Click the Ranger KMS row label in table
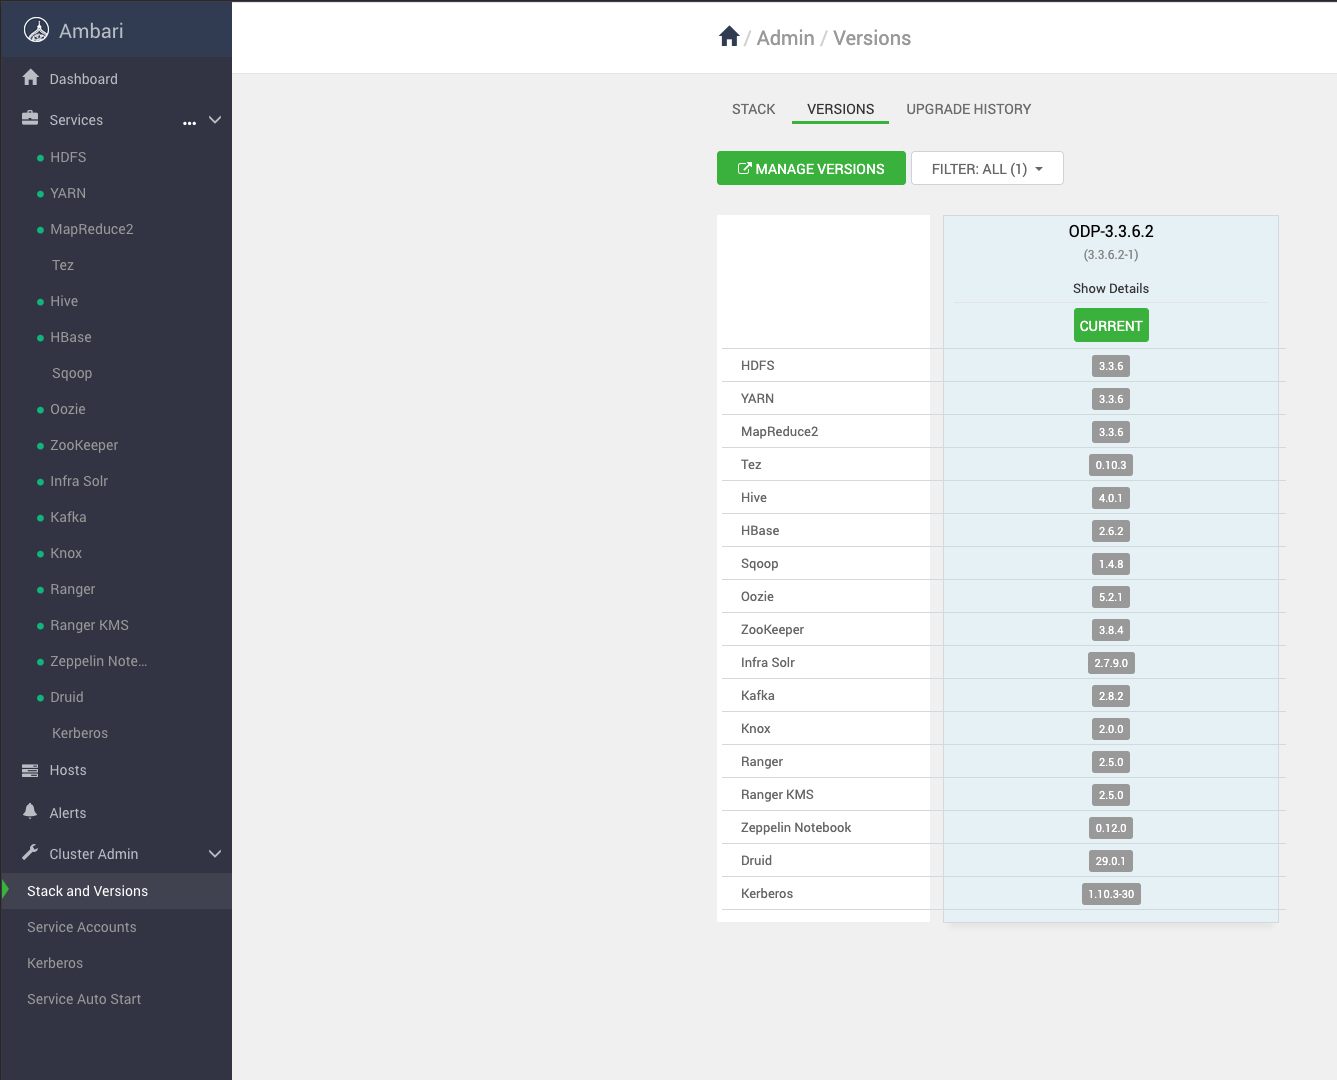The image size is (1337, 1080). tap(777, 794)
